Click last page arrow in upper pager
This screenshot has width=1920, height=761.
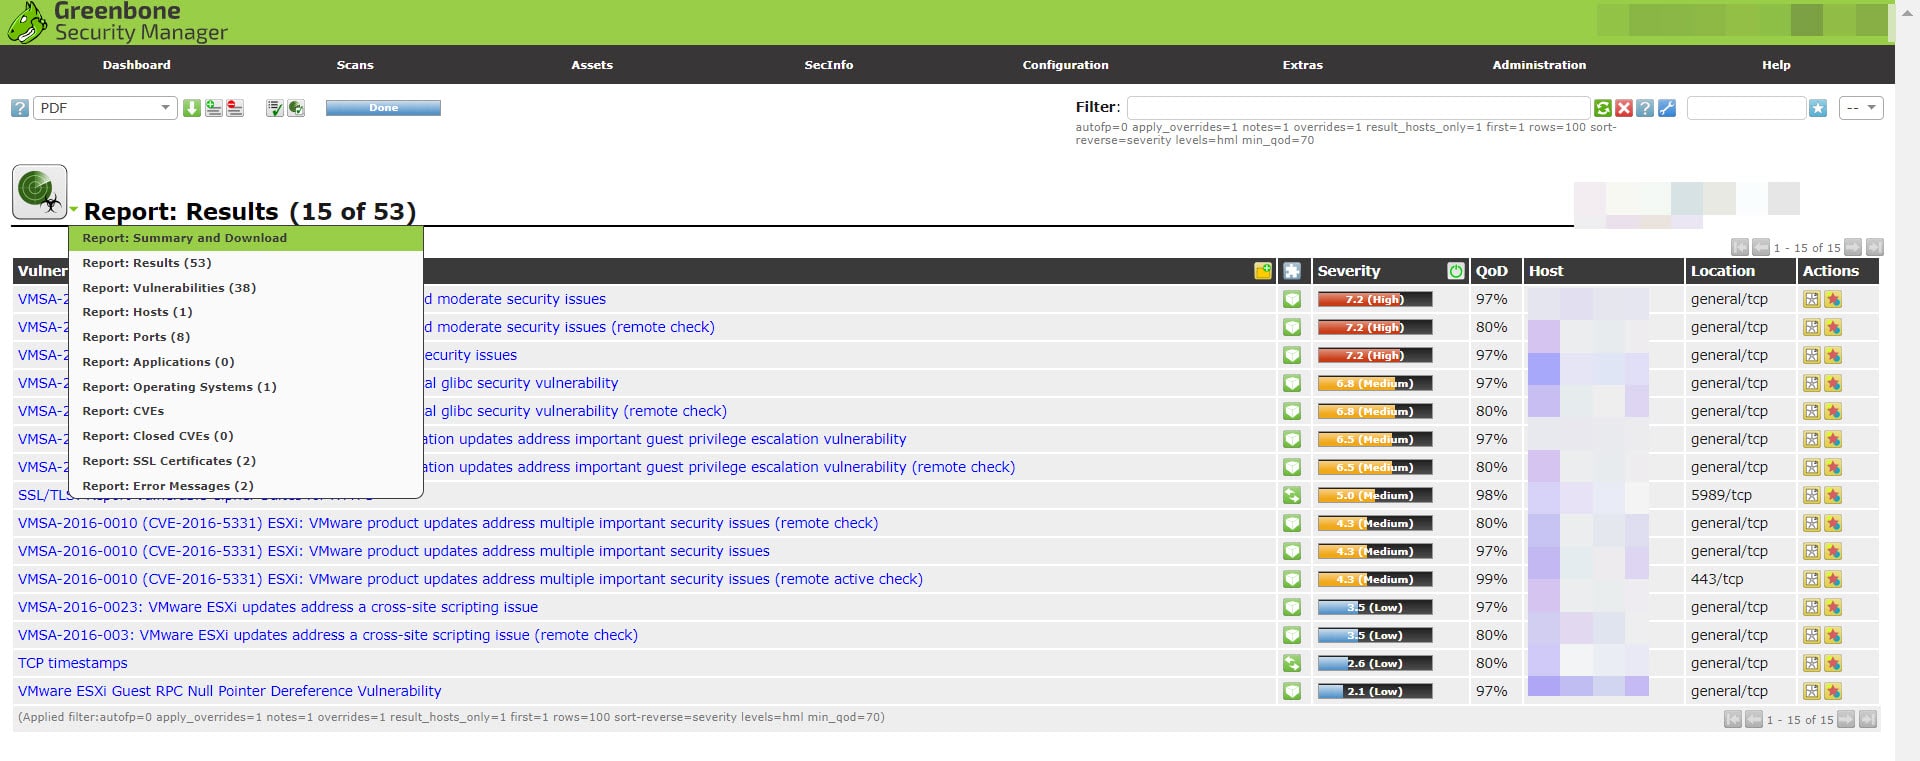pyautogui.click(x=1874, y=247)
